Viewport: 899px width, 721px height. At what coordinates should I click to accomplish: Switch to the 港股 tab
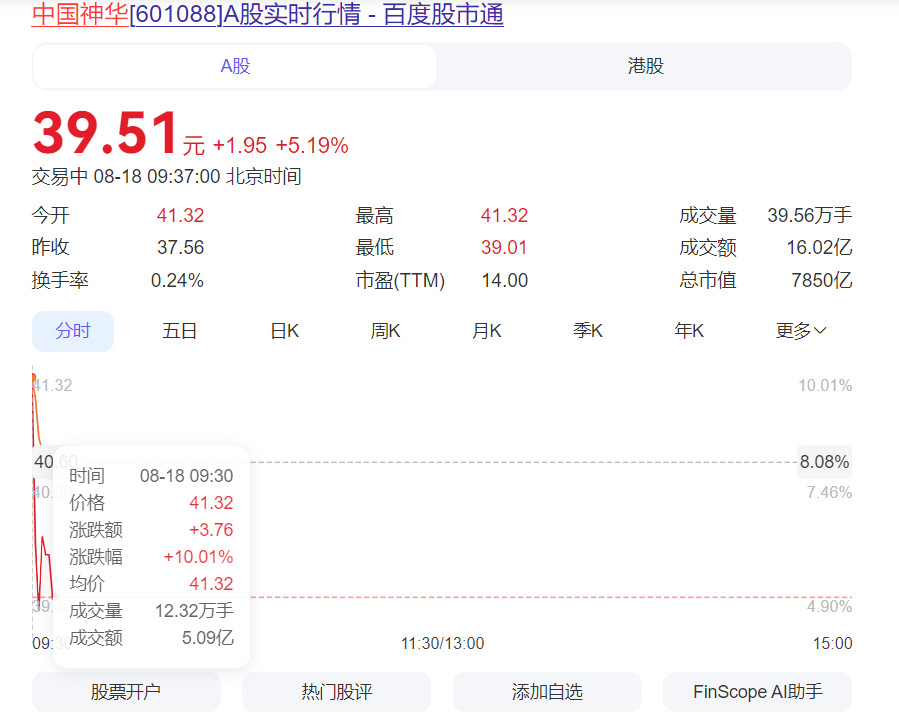(645, 66)
